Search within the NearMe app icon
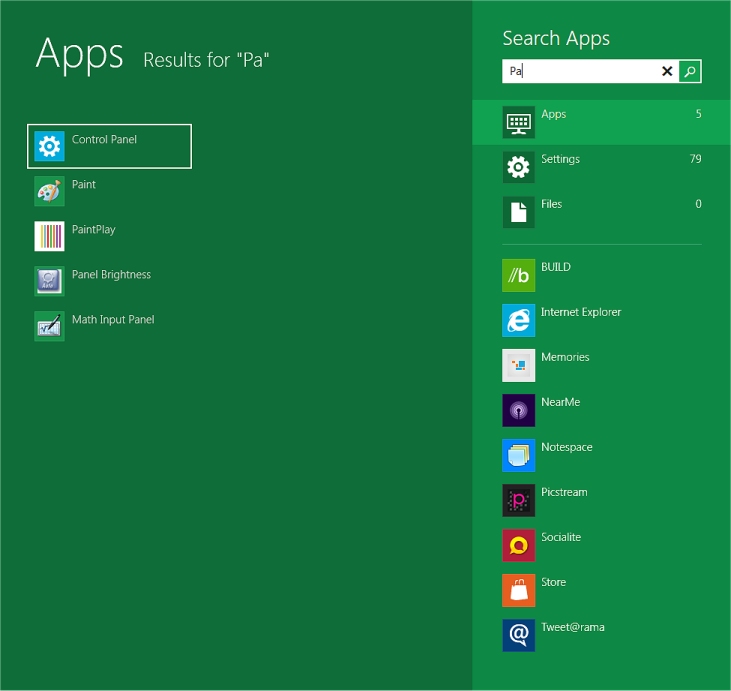The image size is (731, 691). [518, 410]
